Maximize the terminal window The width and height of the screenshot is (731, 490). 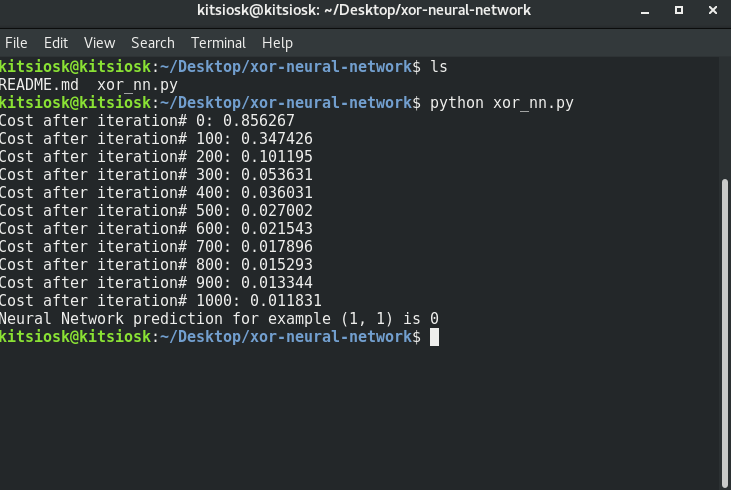pyautogui.click(x=679, y=10)
